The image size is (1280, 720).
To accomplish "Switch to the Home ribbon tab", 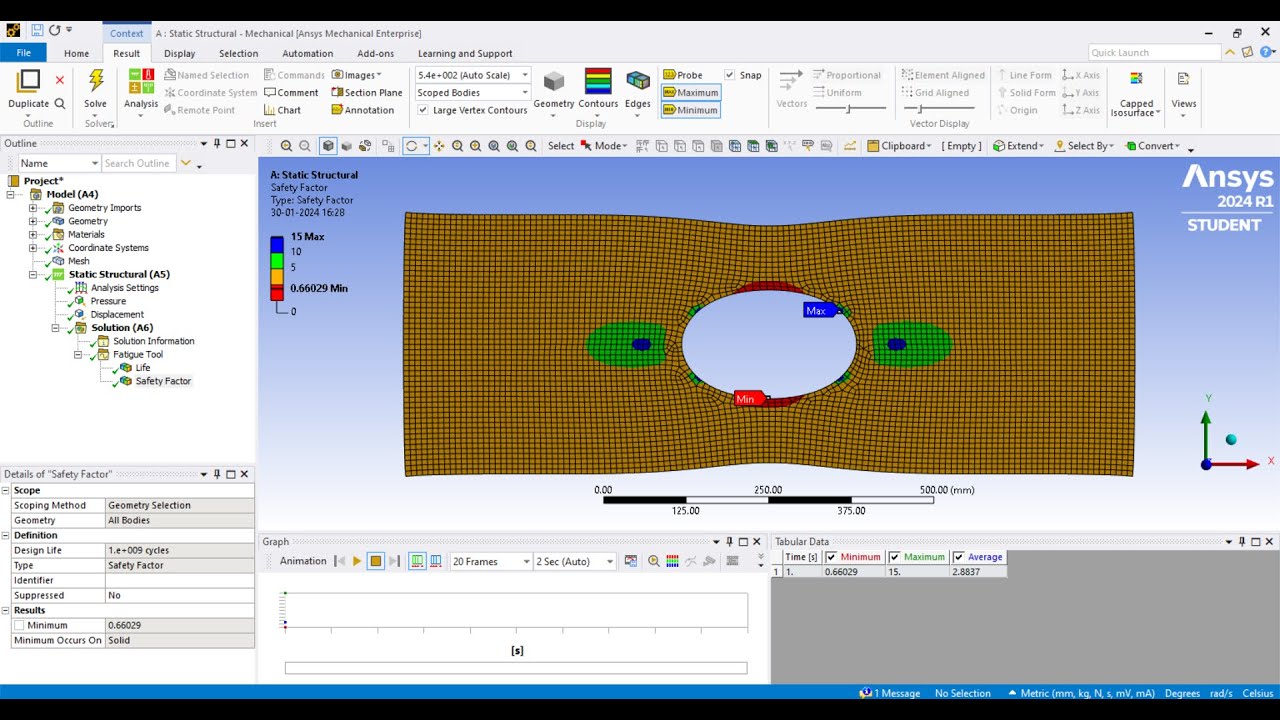I will [76, 53].
